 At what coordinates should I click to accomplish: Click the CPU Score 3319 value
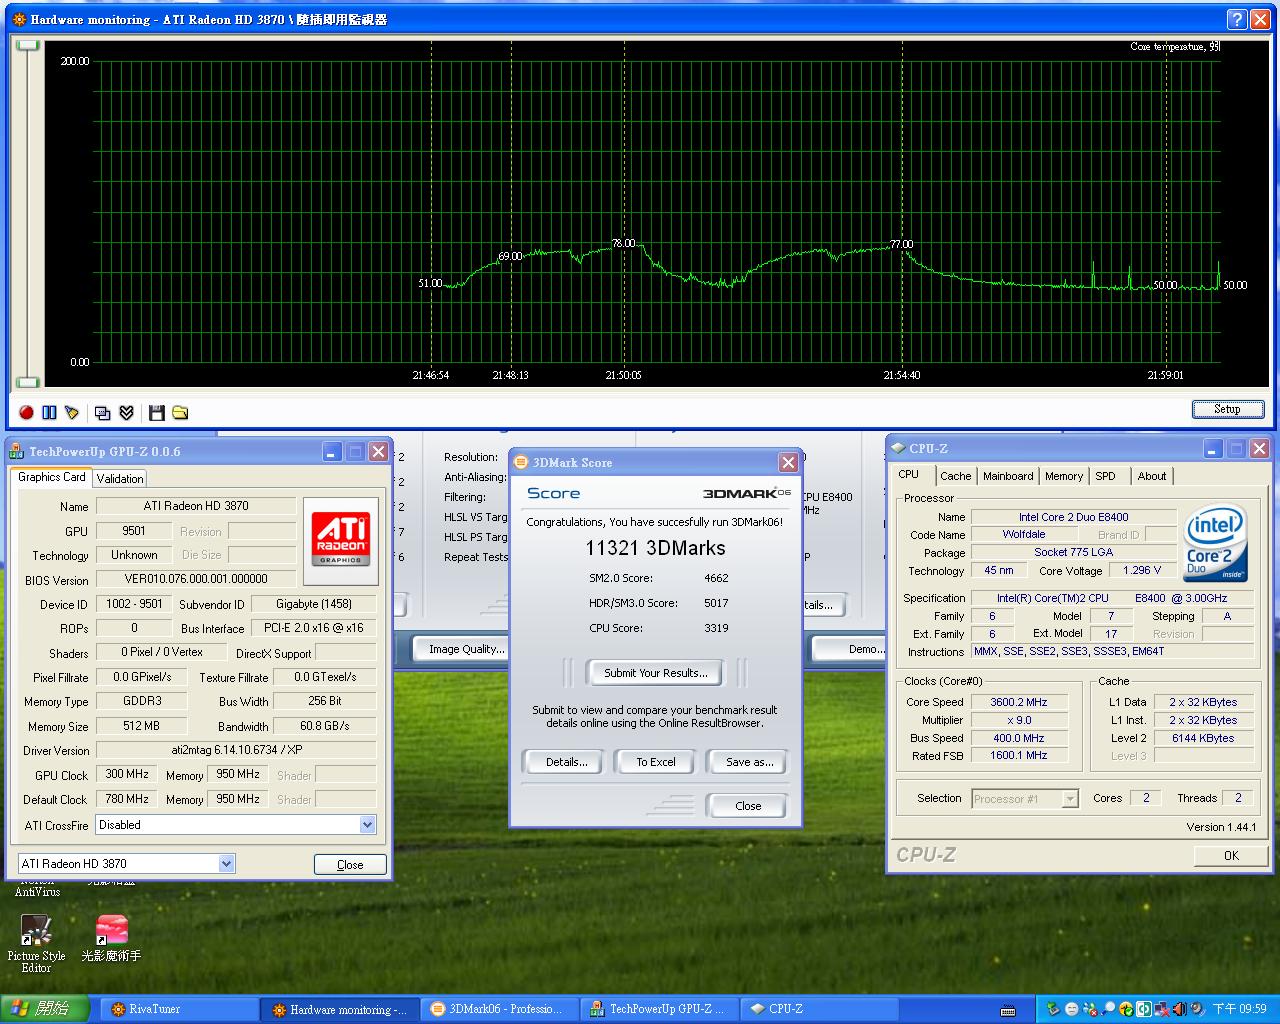click(x=716, y=628)
